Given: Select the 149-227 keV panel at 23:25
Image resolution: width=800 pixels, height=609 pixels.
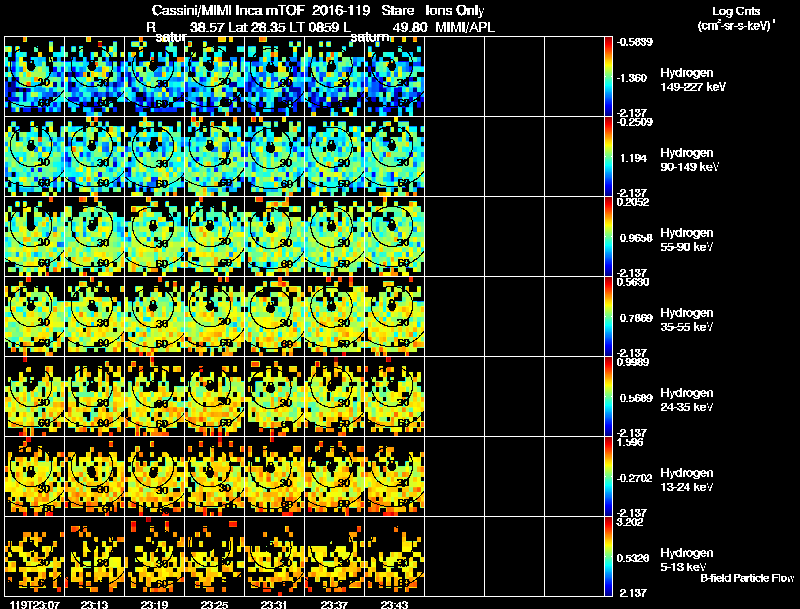Looking at the screenshot, I should (215, 77).
